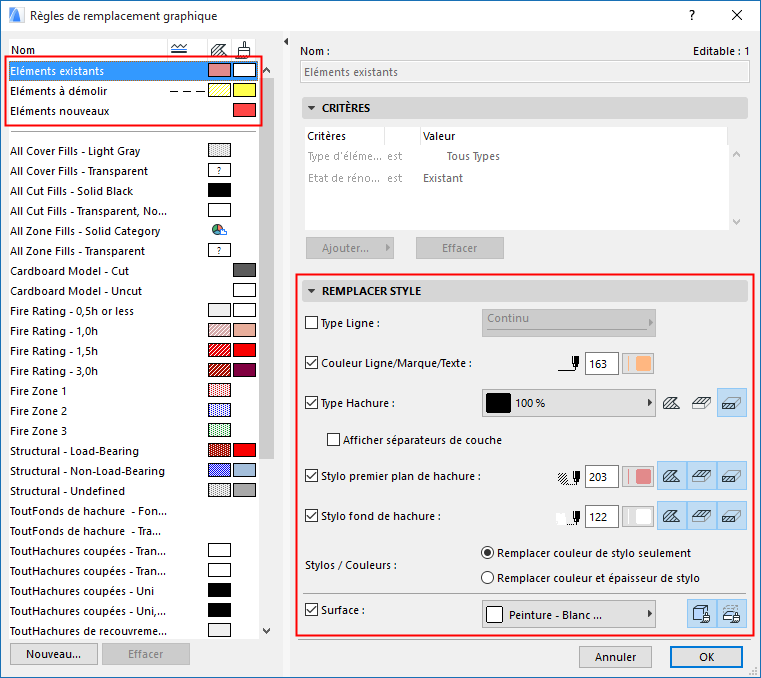Image resolution: width=761 pixels, height=678 pixels.
Task: Click the fill hatch column header icon
Action: [x=219, y=50]
